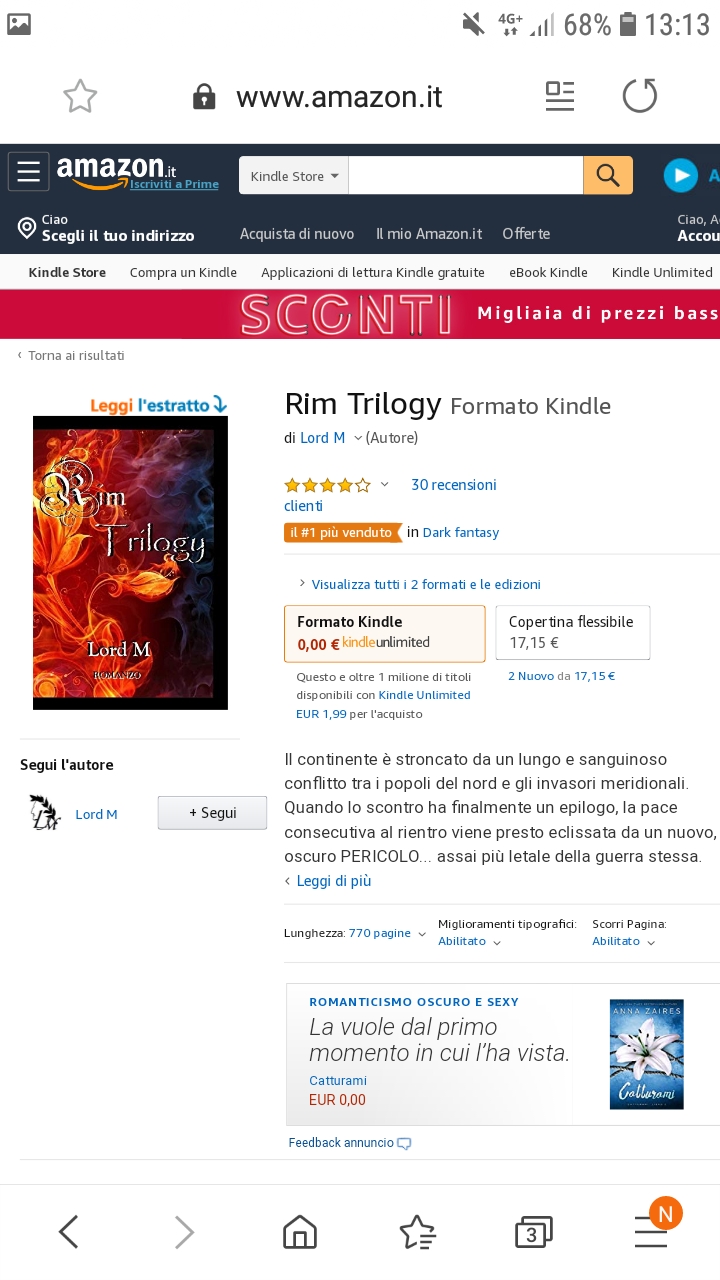Expand the star rating breakdown chevron
Viewport: 720px width, 1280px height.
[384, 484]
